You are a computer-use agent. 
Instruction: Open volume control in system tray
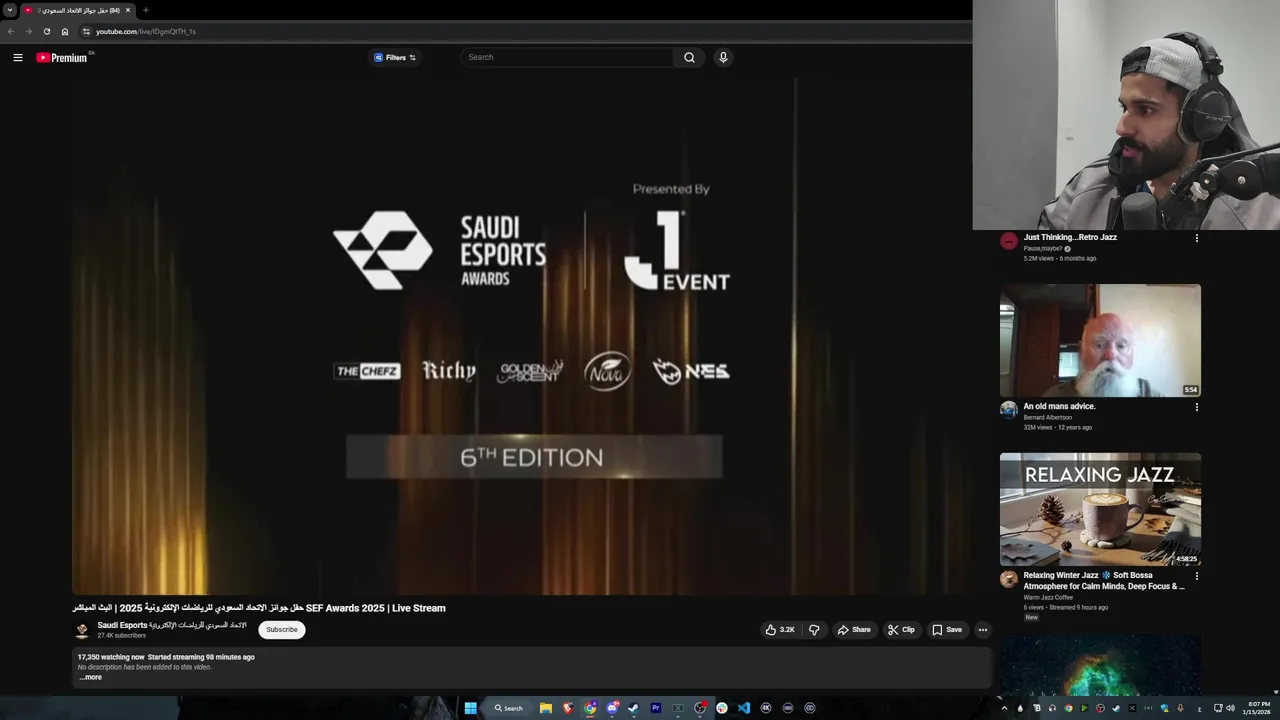pyautogui.click(x=1230, y=708)
